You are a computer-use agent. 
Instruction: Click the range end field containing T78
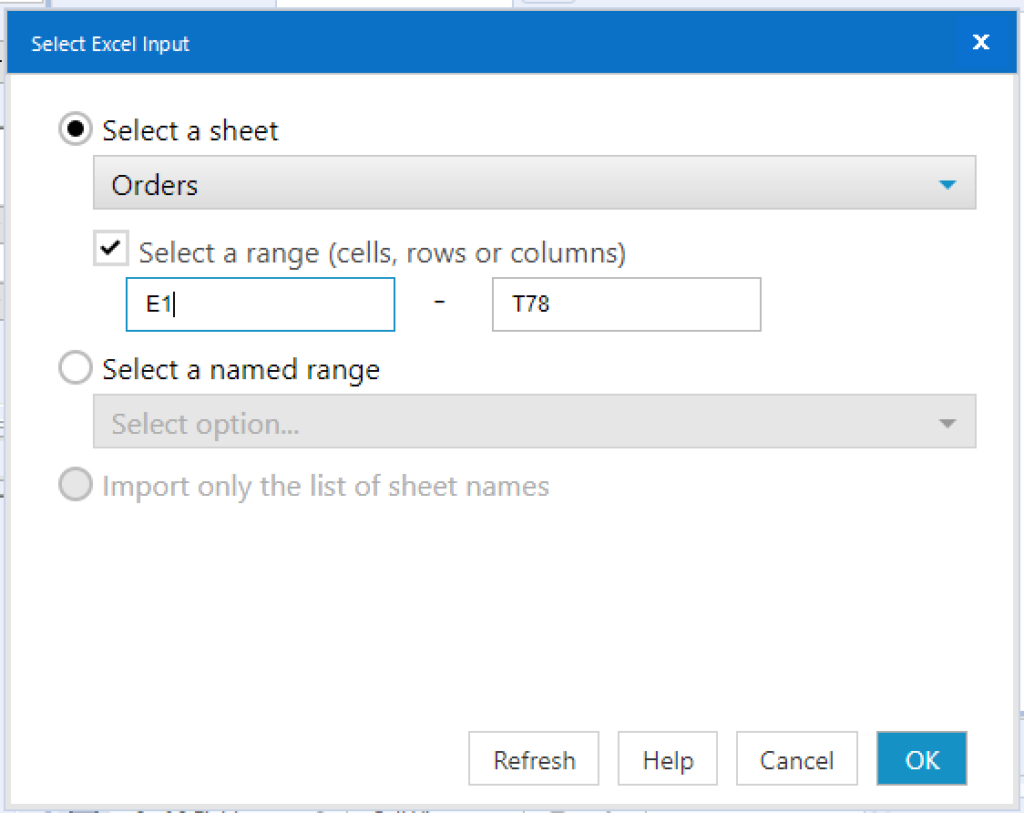pyautogui.click(x=626, y=305)
